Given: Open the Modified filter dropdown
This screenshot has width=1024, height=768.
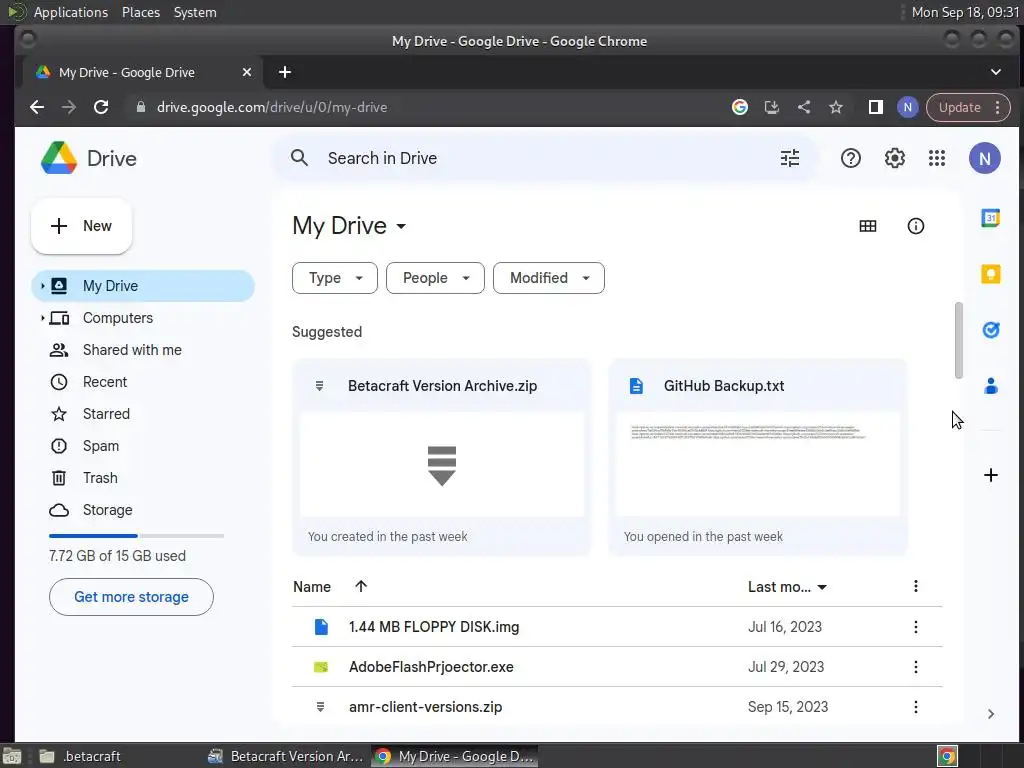Looking at the screenshot, I should pos(549,278).
